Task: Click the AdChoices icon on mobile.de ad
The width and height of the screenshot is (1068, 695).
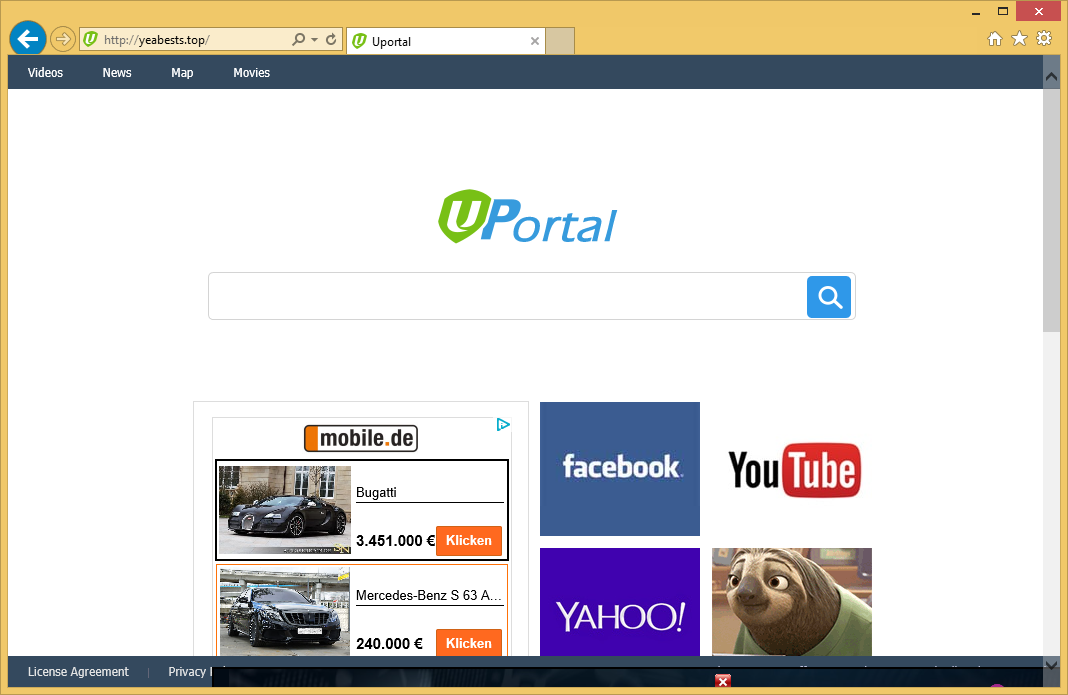Action: click(x=504, y=425)
